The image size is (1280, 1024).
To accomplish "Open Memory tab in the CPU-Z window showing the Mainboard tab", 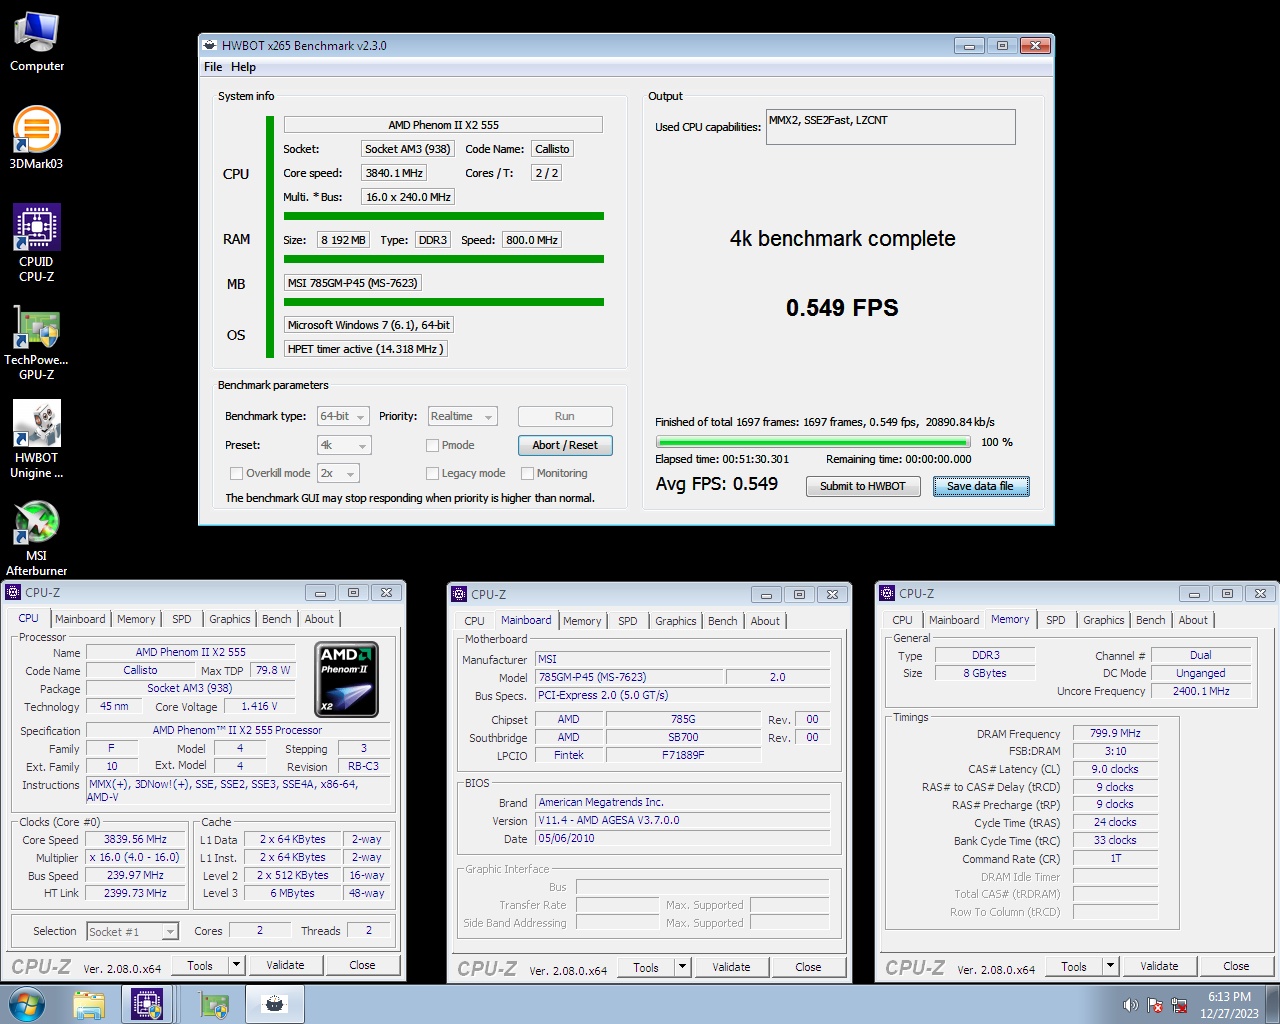I will click(x=582, y=621).
